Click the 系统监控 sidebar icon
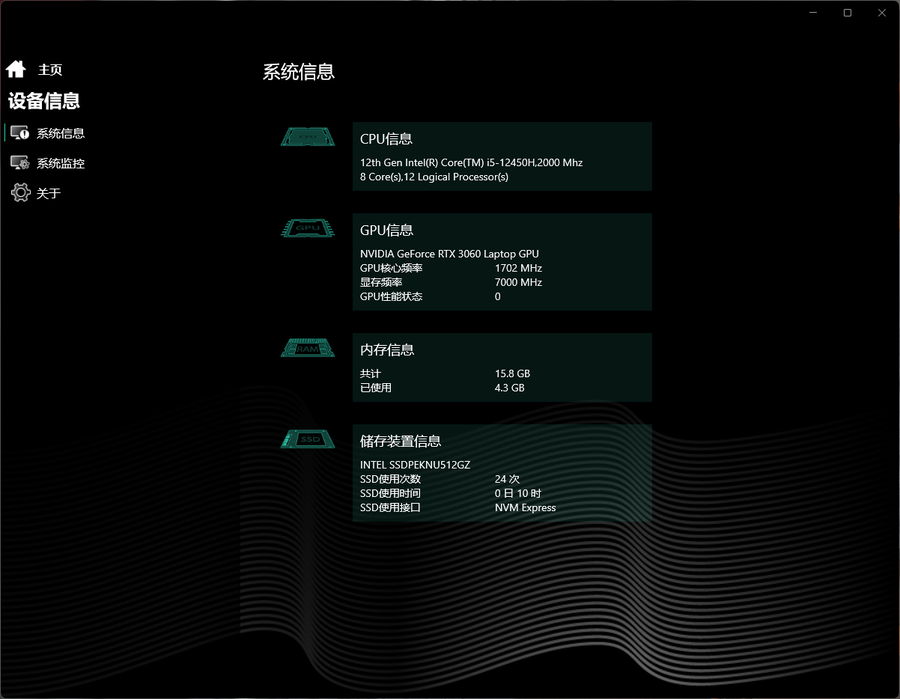 point(20,163)
